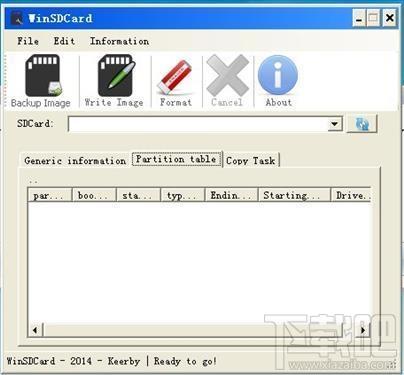Select the Partition table tab
The width and height of the screenshot is (404, 375).
(x=177, y=159)
